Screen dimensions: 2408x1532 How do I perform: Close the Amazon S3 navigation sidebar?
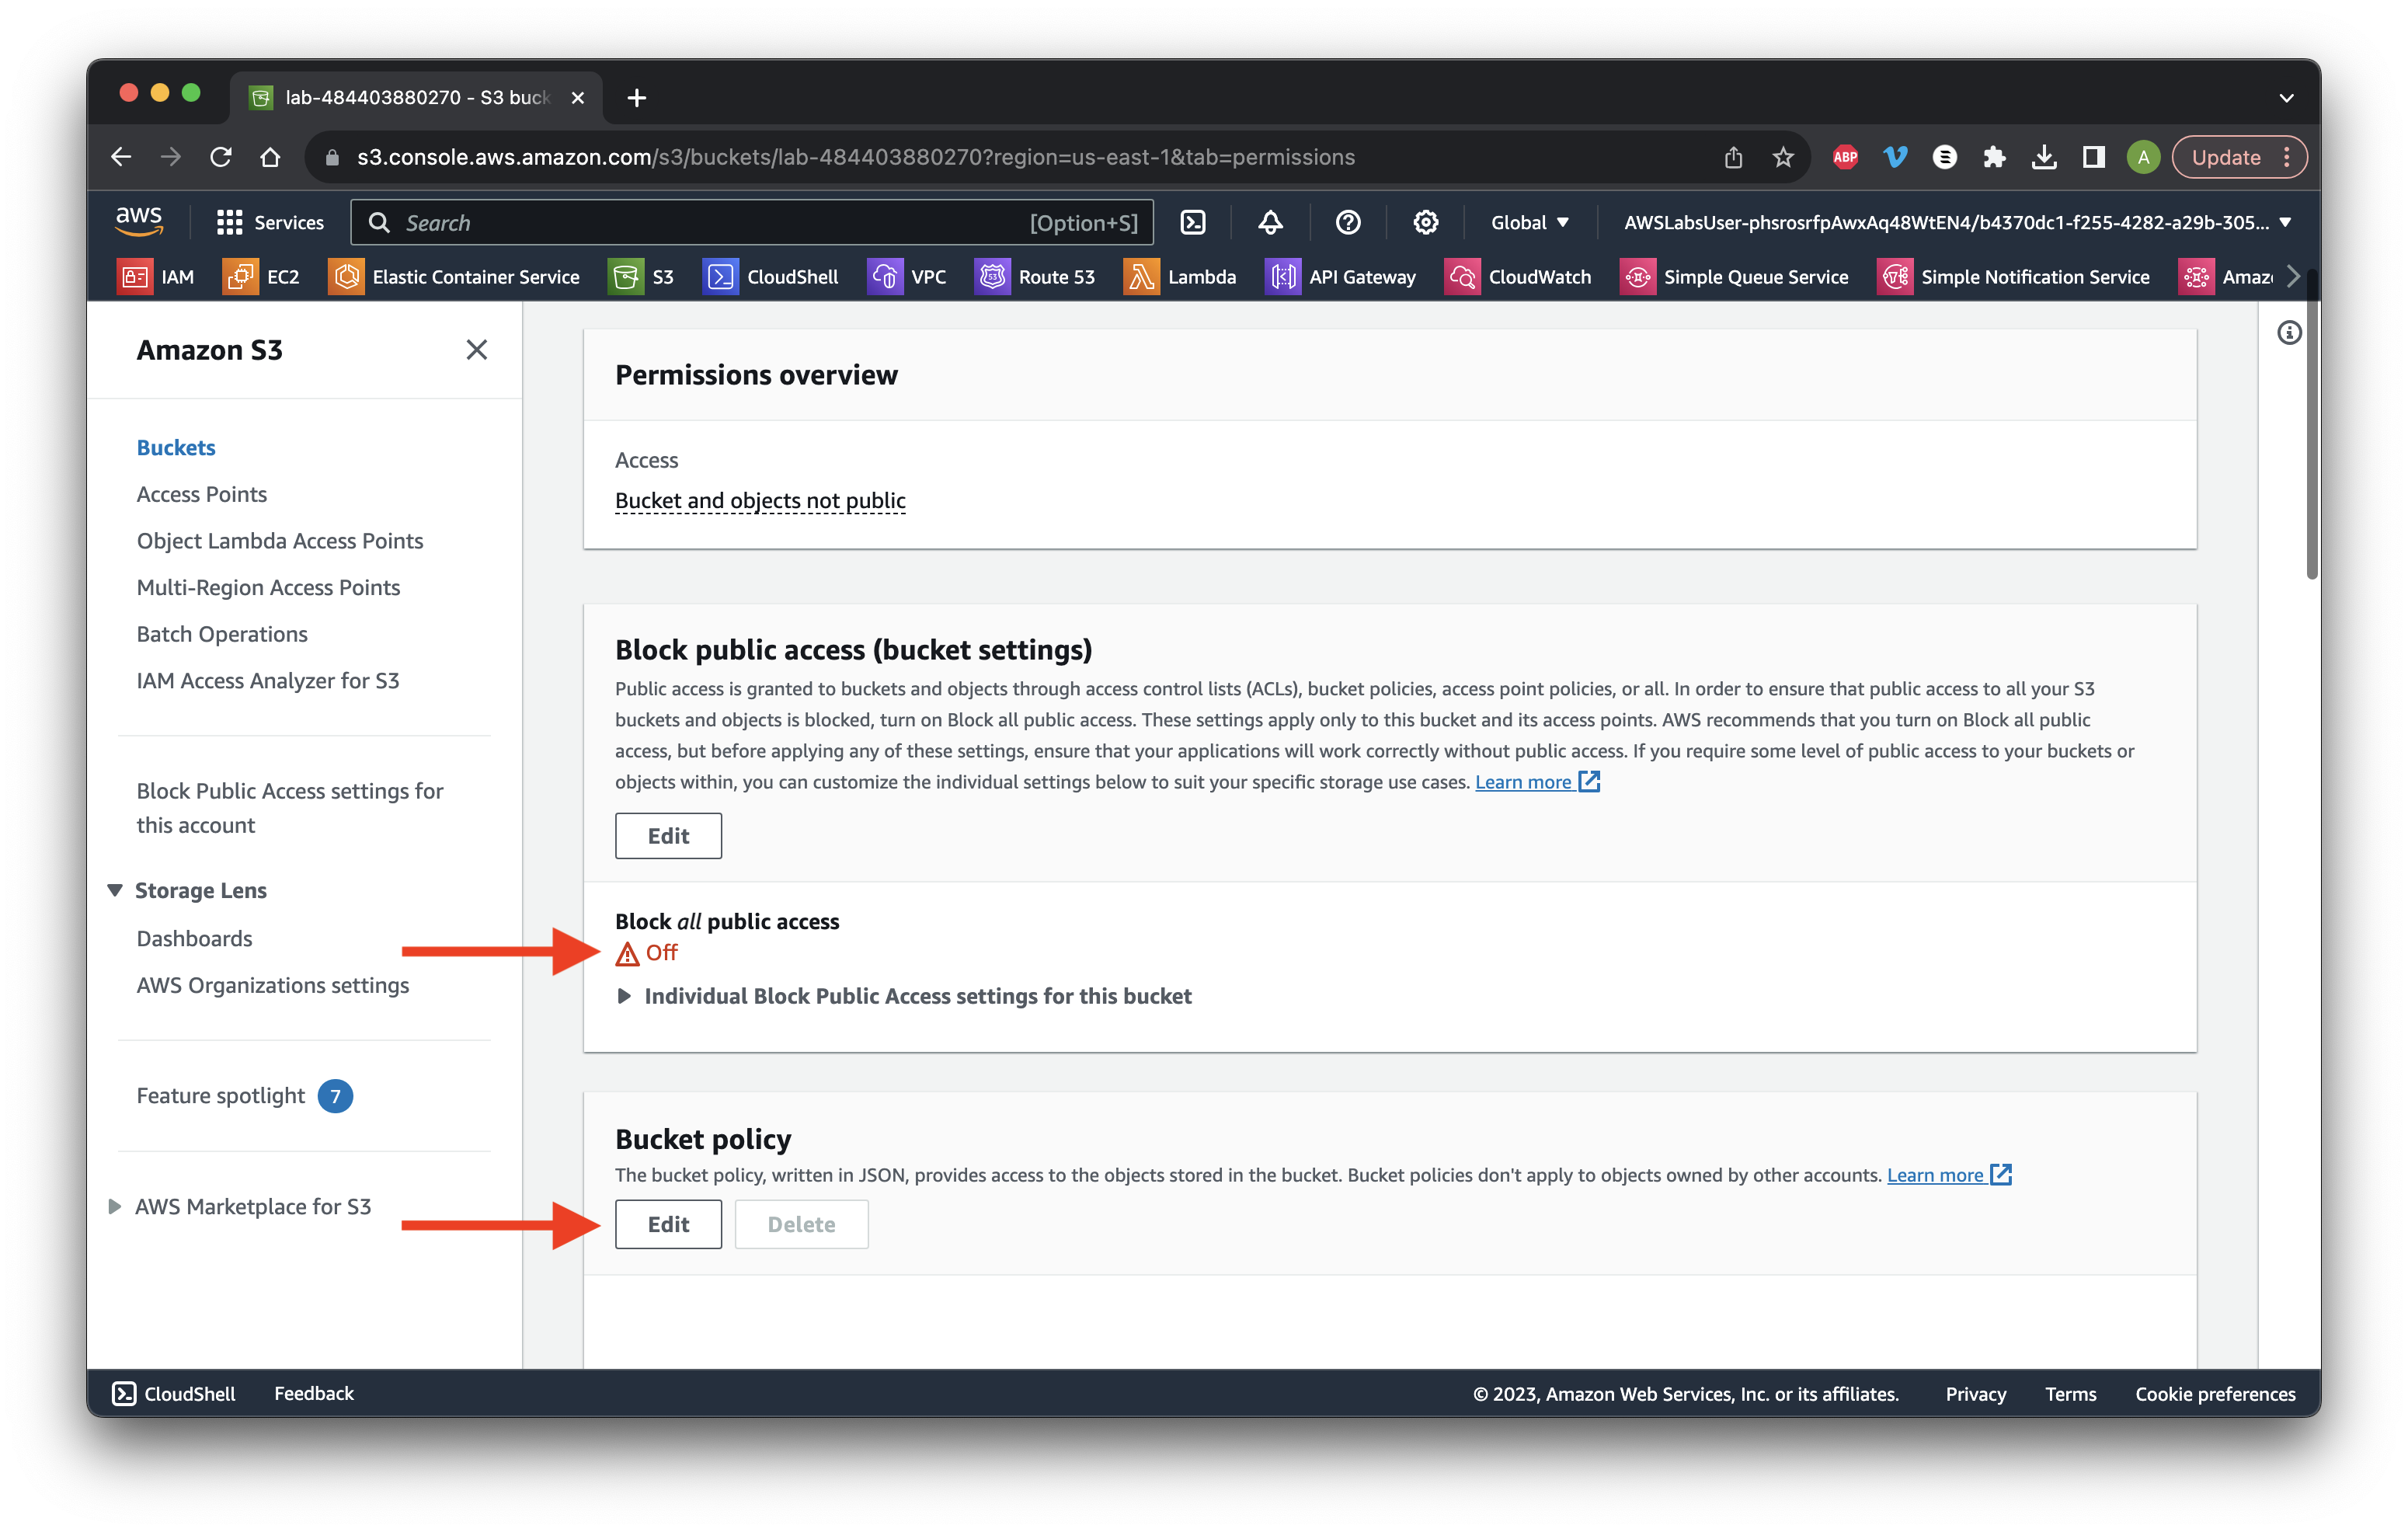pyautogui.click(x=476, y=349)
